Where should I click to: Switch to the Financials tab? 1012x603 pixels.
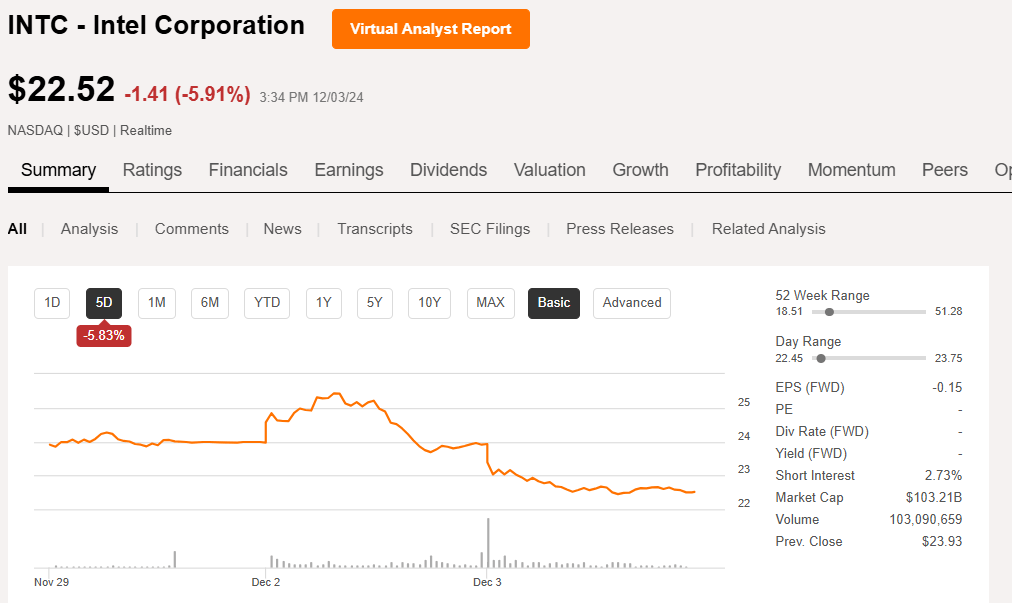pyautogui.click(x=248, y=170)
